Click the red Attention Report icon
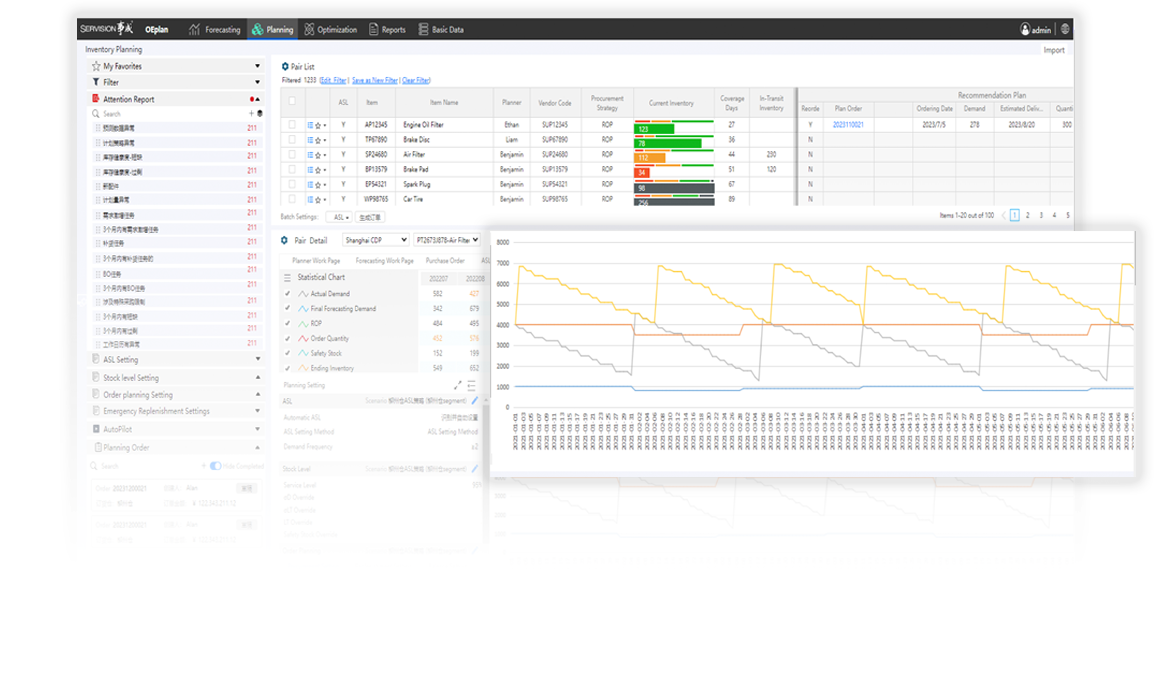This screenshot has height=691, width=1154. (x=96, y=99)
